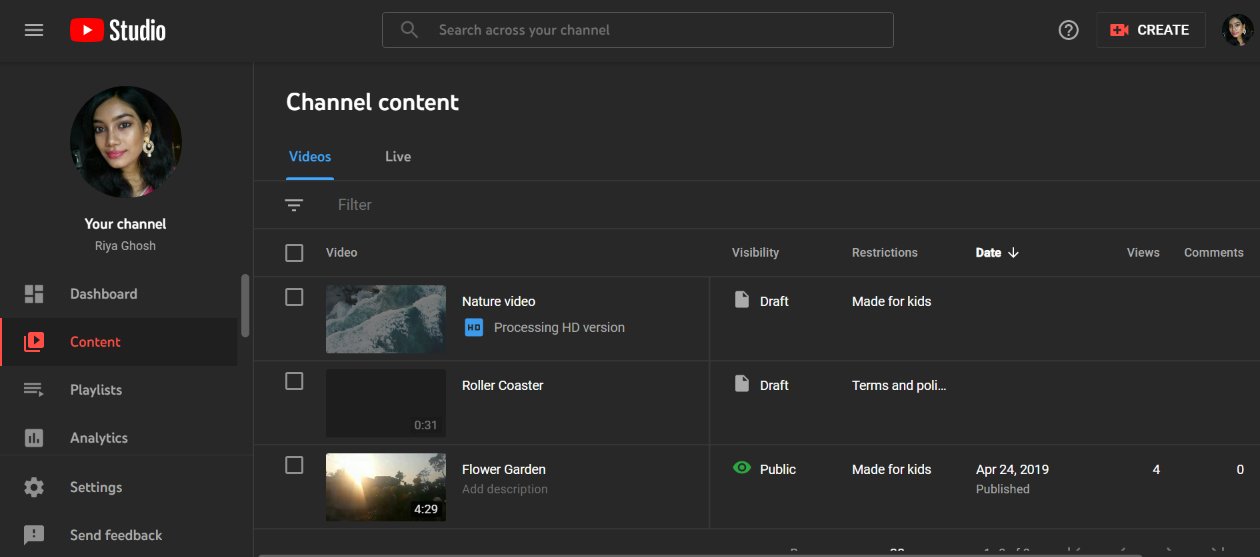Switch to the Live tab
Viewport: 1260px width, 557px height.
click(398, 157)
